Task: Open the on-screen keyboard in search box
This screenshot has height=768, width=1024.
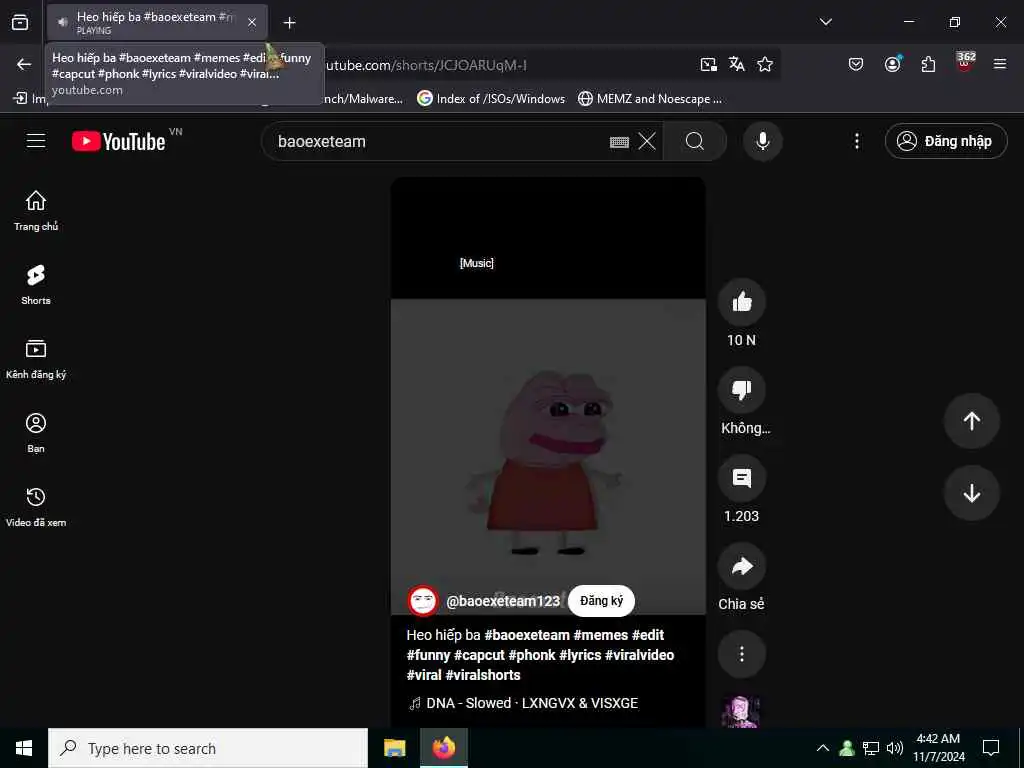Action: click(x=619, y=142)
